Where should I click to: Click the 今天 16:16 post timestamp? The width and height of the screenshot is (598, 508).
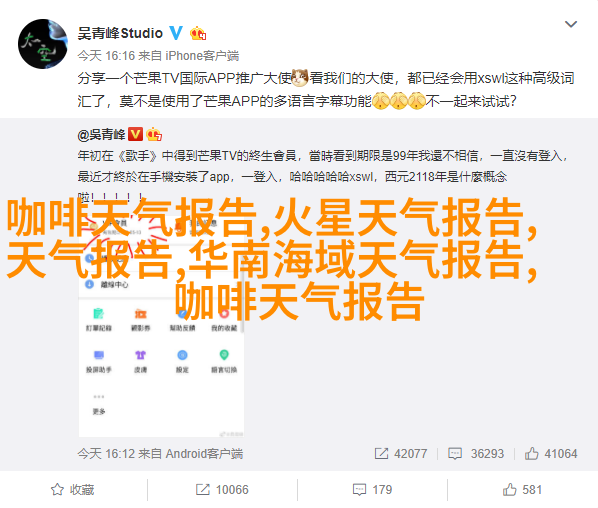point(106,56)
